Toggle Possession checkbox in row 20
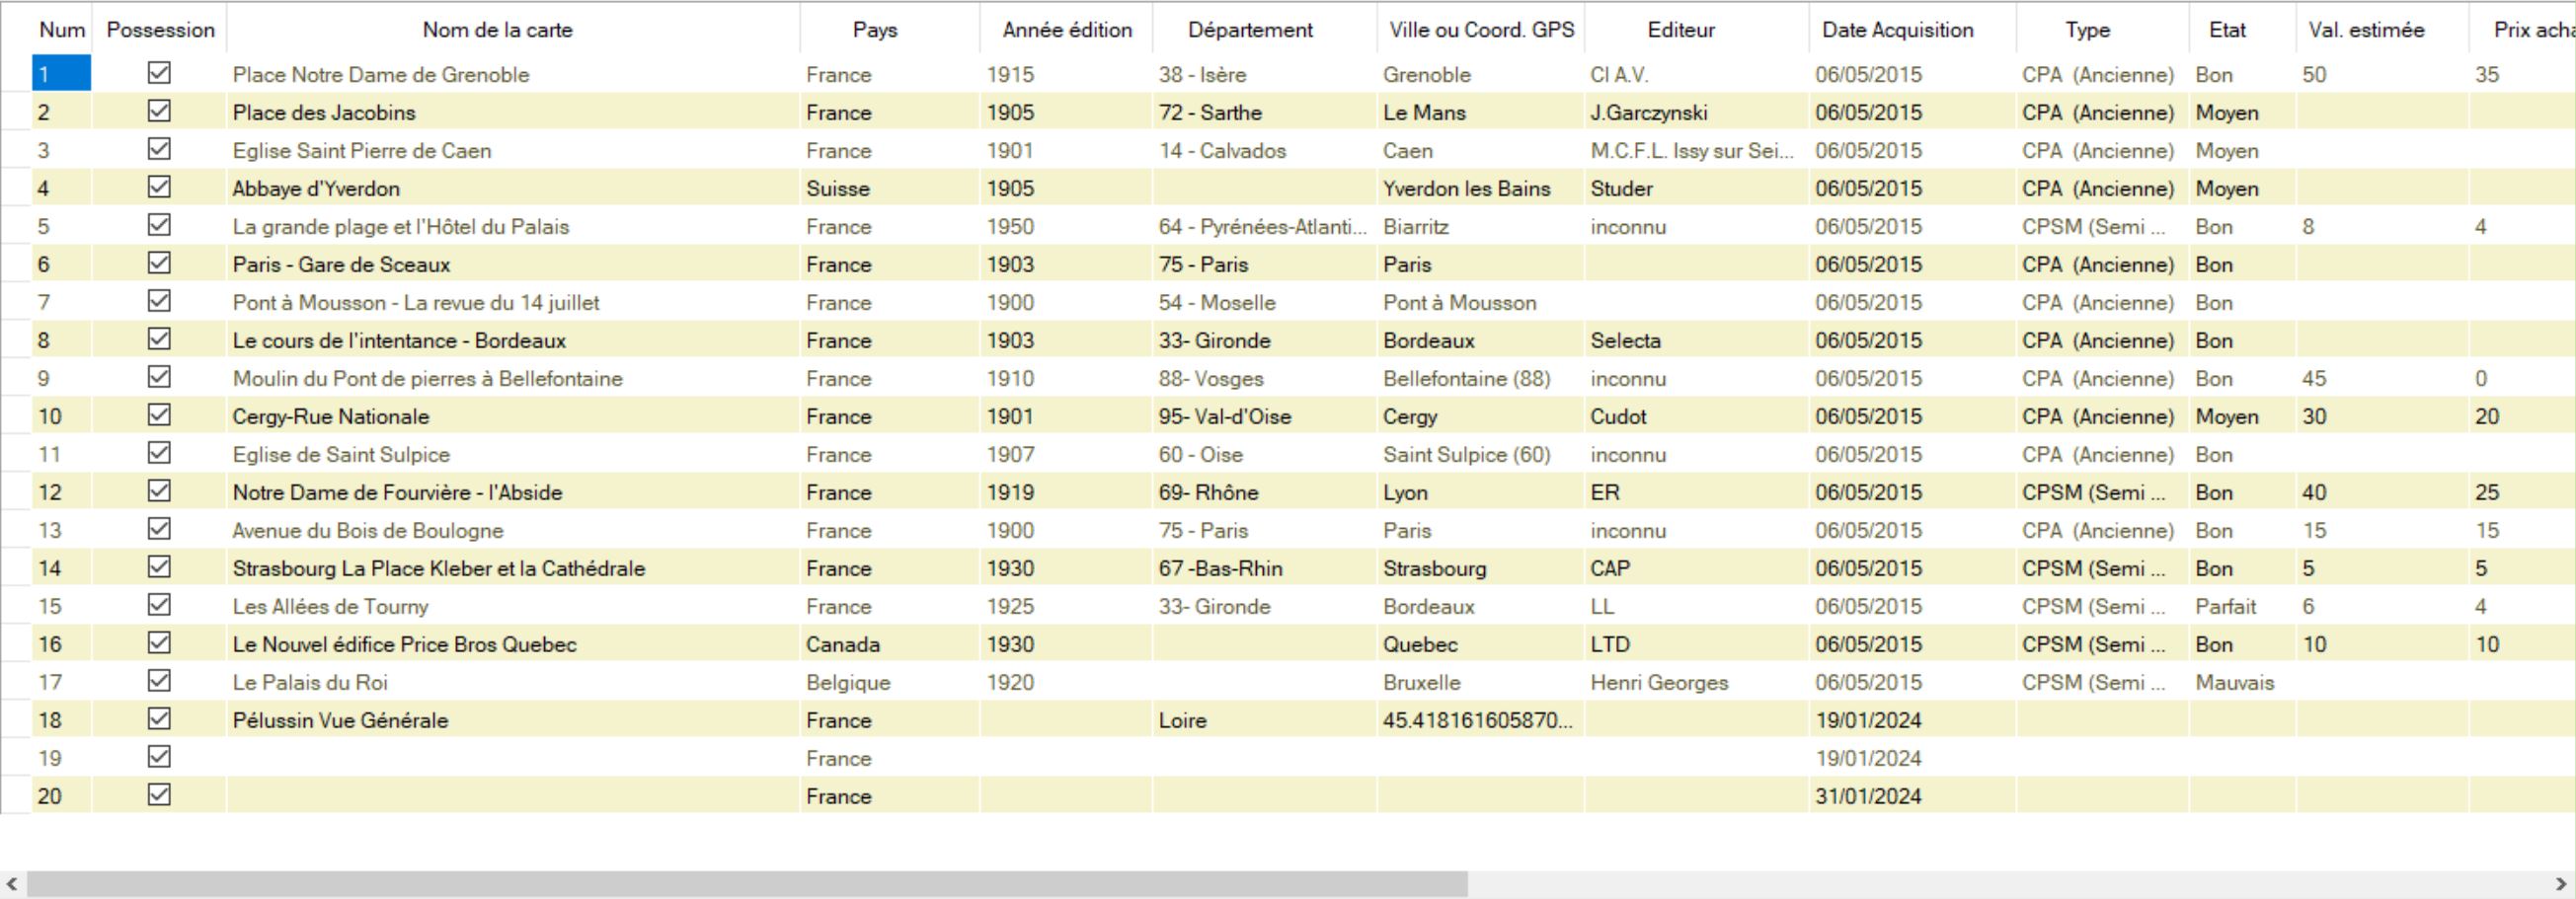Screen dimensions: 2576x899 coord(159,795)
